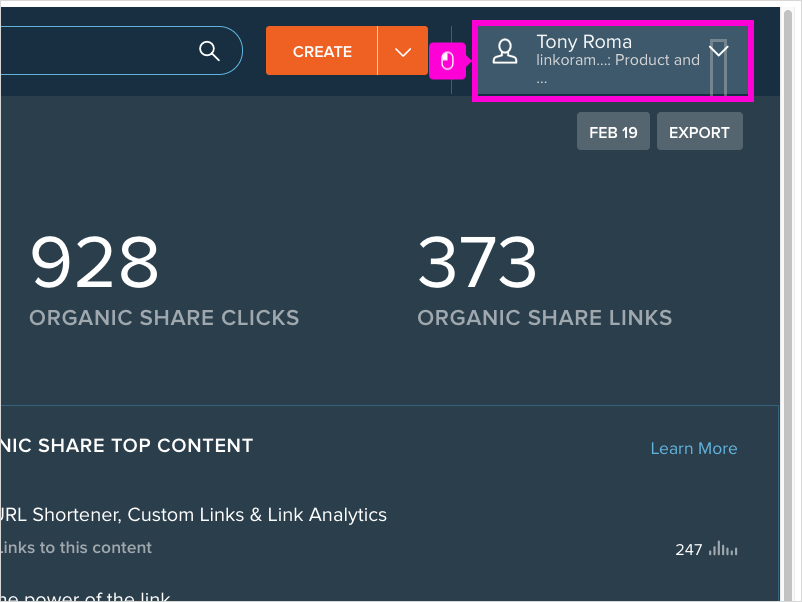802x602 pixels.
Task: Click the EXPORT button
Action: pos(700,131)
